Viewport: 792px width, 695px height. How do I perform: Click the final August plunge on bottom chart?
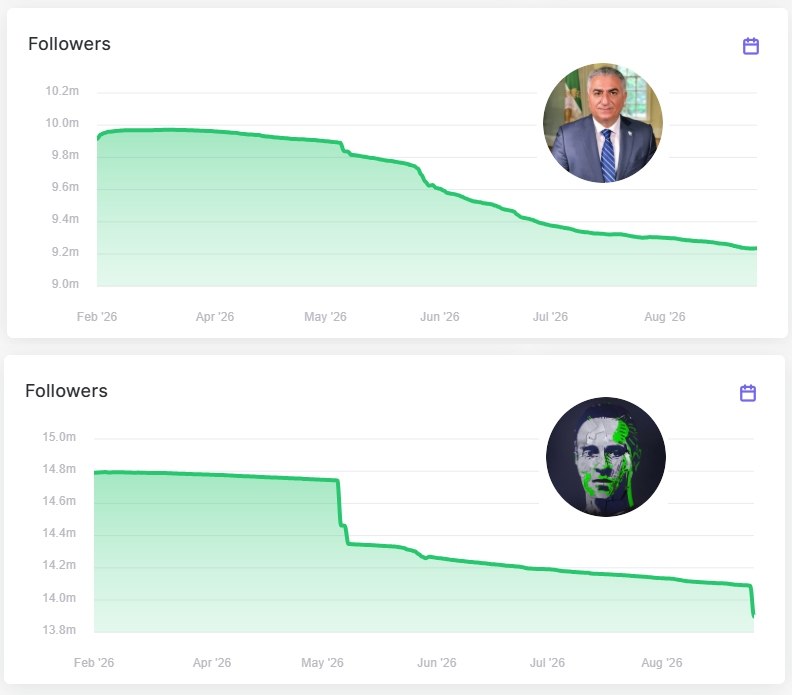(x=752, y=601)
